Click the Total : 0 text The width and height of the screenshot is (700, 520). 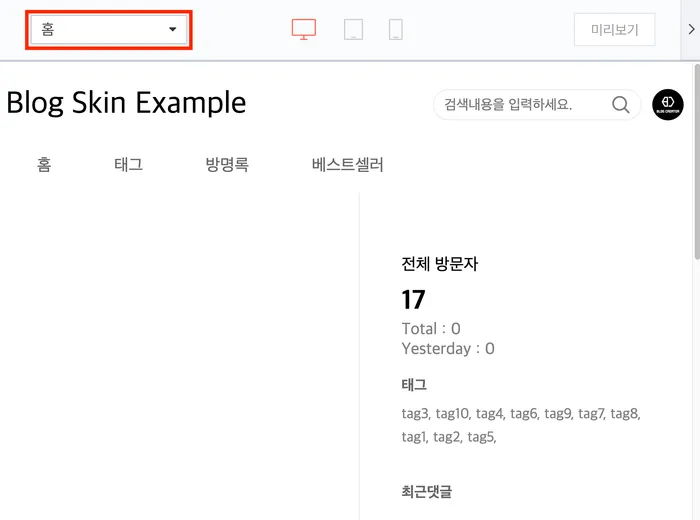[431, 329]
